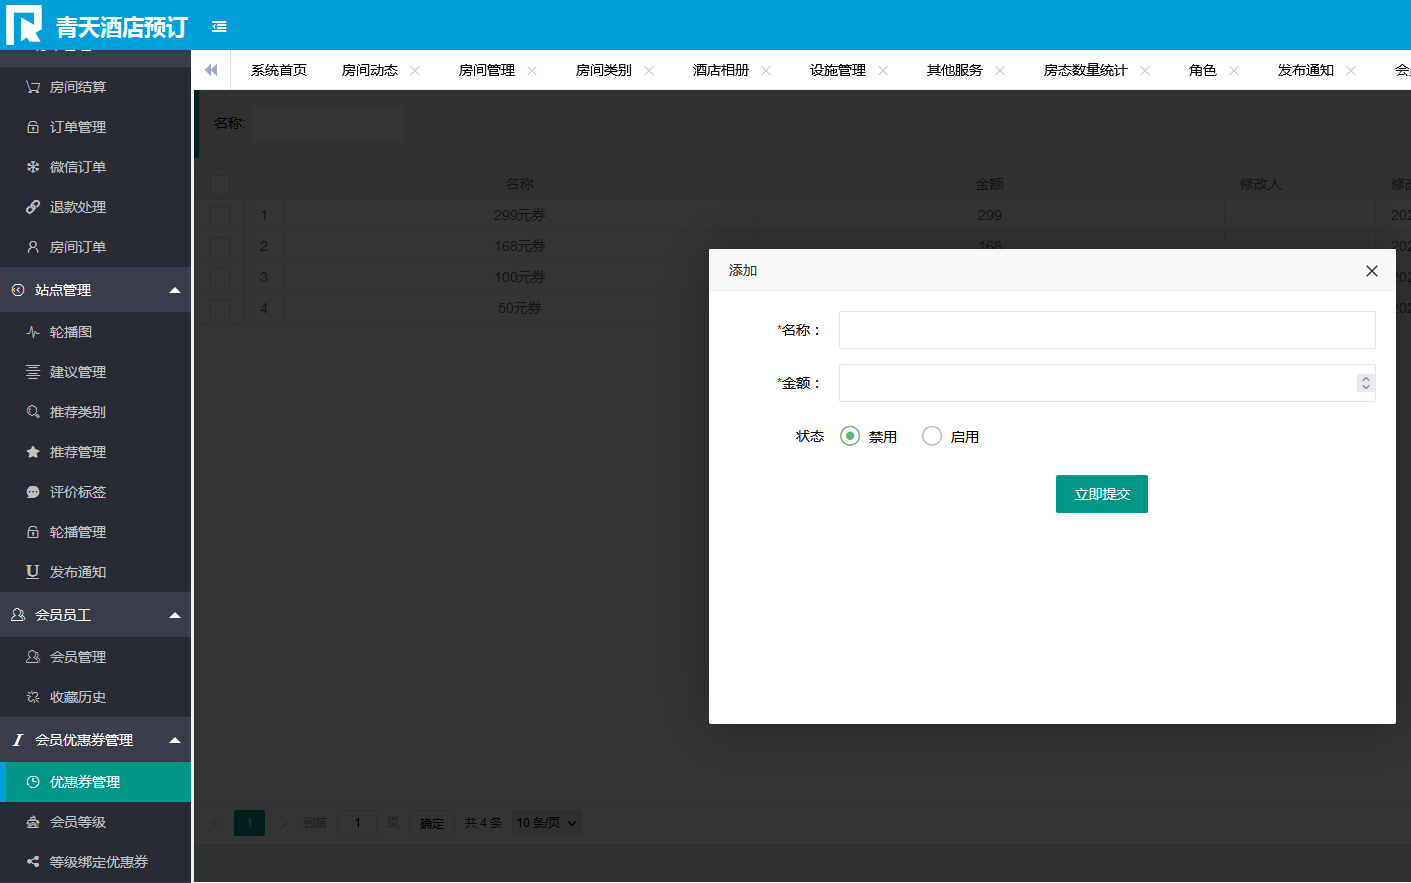Click the 房间结算 cart icon in sidebar
Screen dimensions: 1411x883
click(x=33, y=87)
